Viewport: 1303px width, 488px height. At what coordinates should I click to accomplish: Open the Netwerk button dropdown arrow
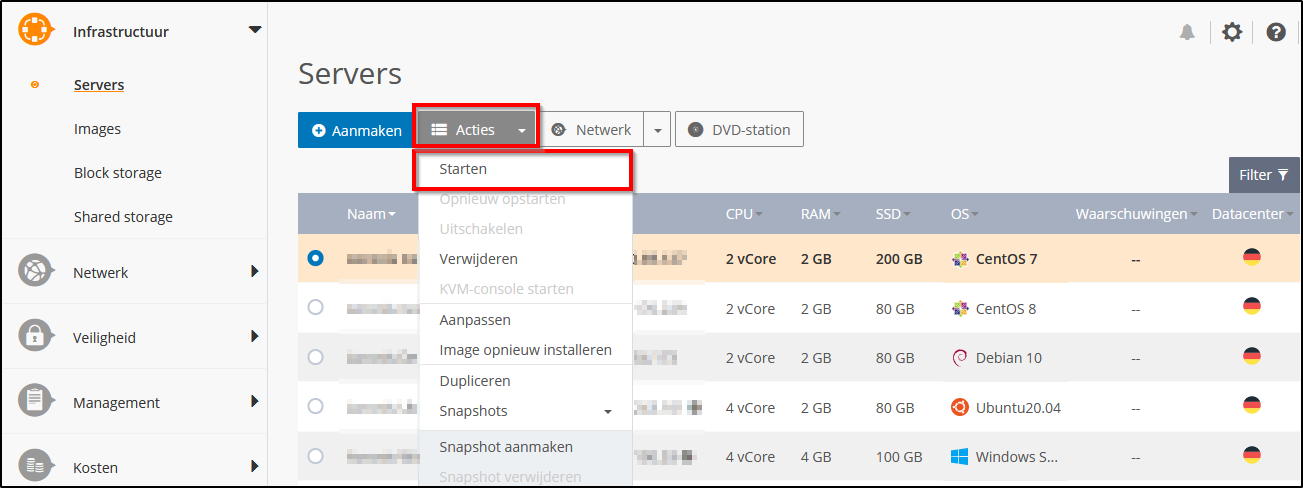pyautogui.click(x=657, y=130)
